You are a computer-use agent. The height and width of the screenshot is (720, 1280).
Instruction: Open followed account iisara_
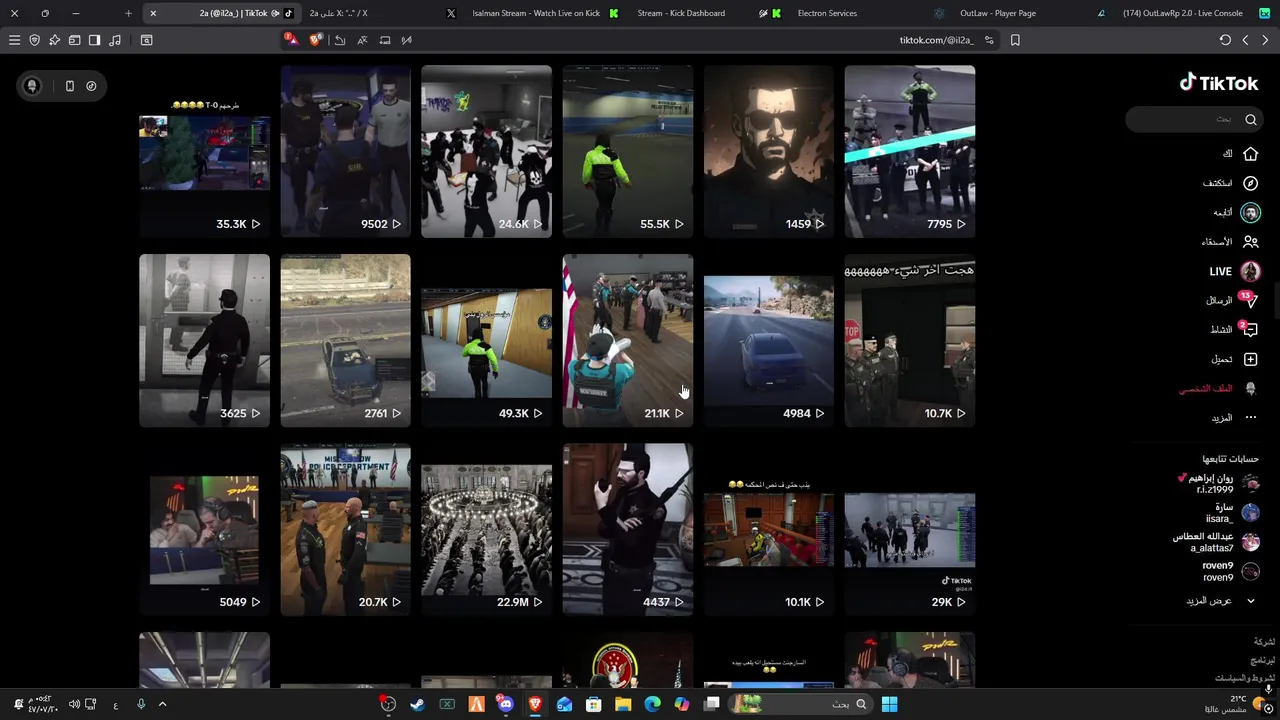1233,513
